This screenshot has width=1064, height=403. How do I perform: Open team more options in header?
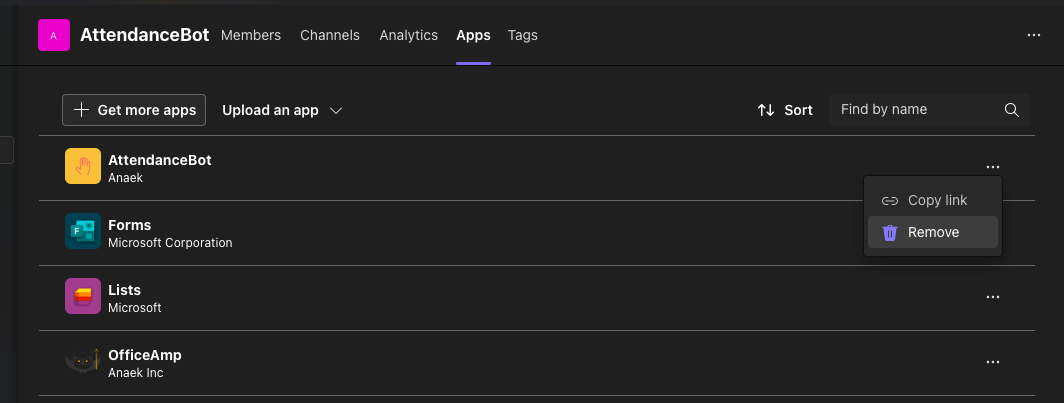[1033, 35]
